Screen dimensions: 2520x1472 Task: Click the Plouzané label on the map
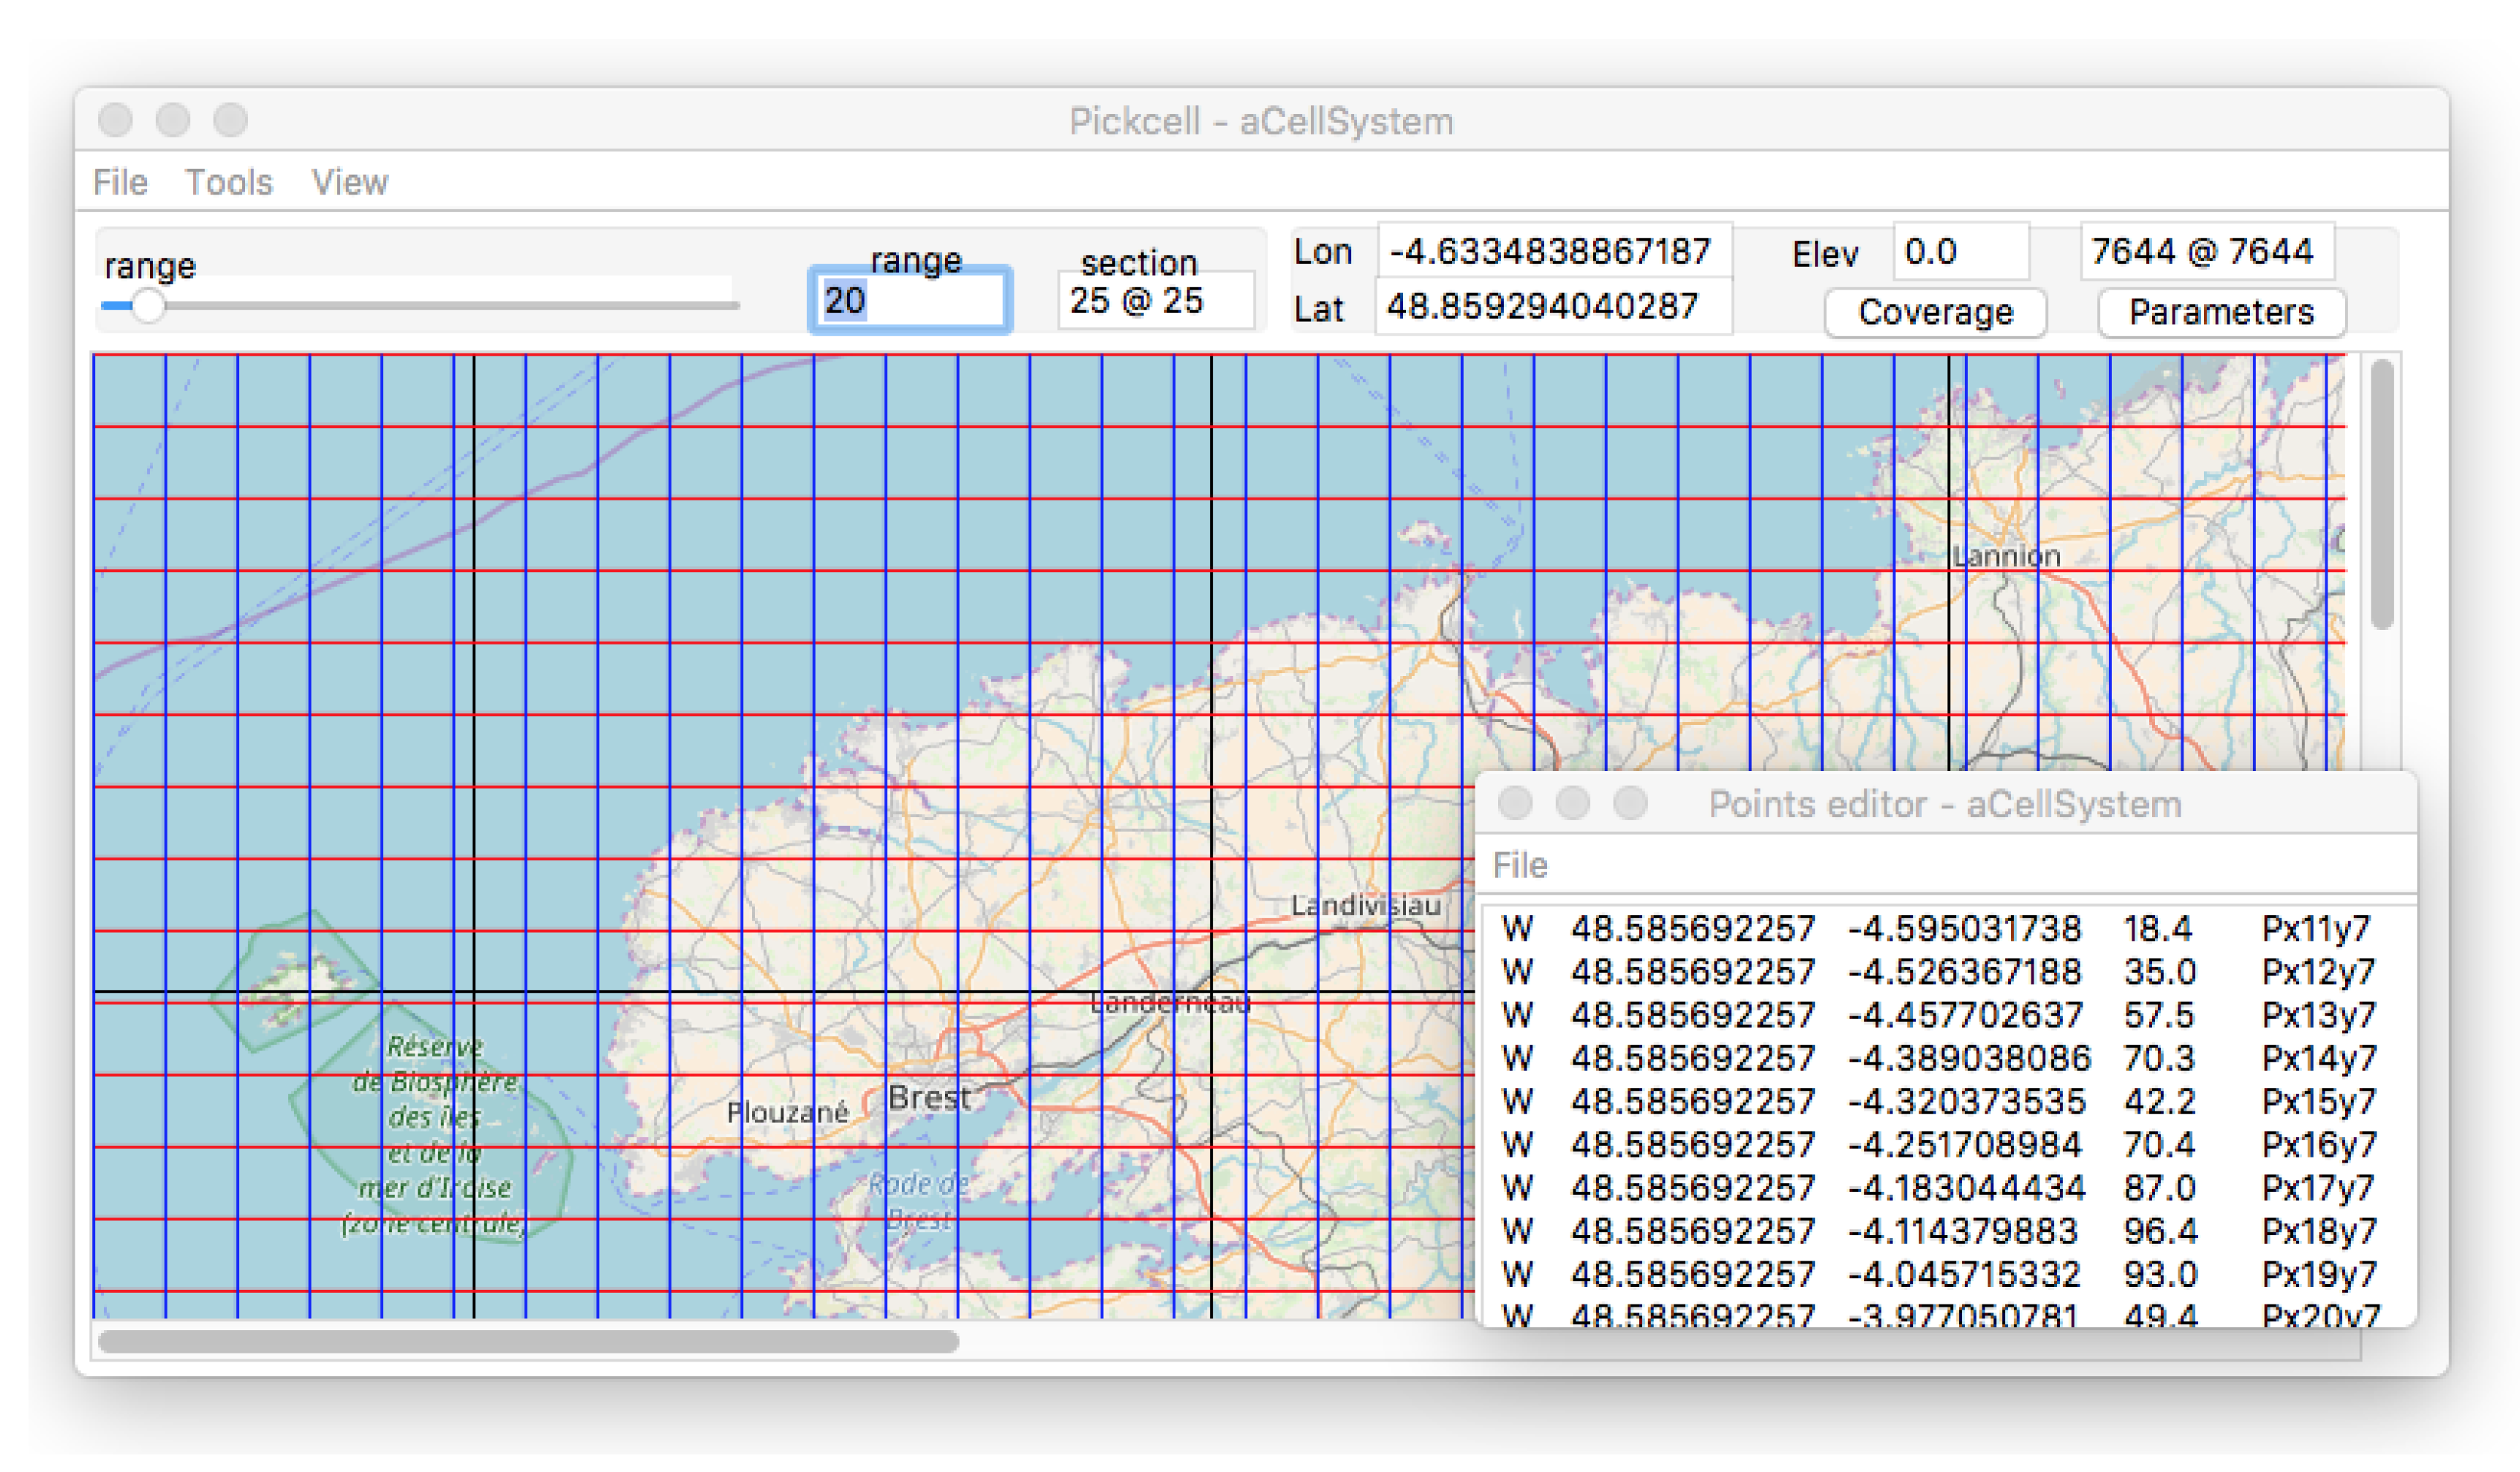tap(787, 1112)
